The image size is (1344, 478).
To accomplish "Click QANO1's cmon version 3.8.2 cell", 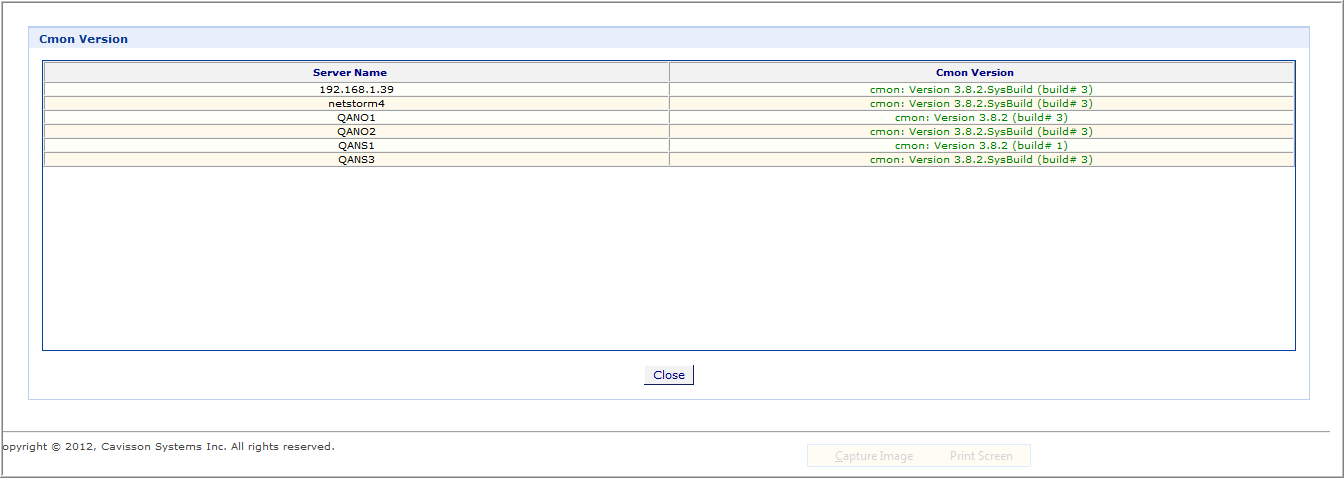I will click(x=981, y=117).
